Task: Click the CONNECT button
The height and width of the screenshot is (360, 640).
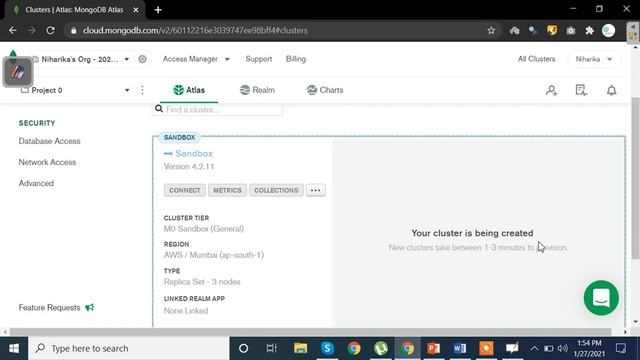Action: pos(184,190)
